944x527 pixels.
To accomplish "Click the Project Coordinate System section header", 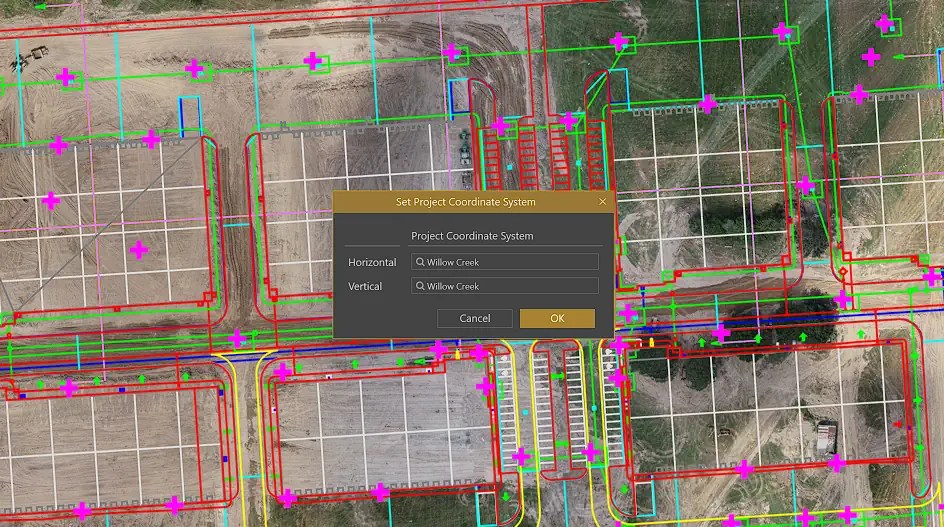I will (472, 236).
